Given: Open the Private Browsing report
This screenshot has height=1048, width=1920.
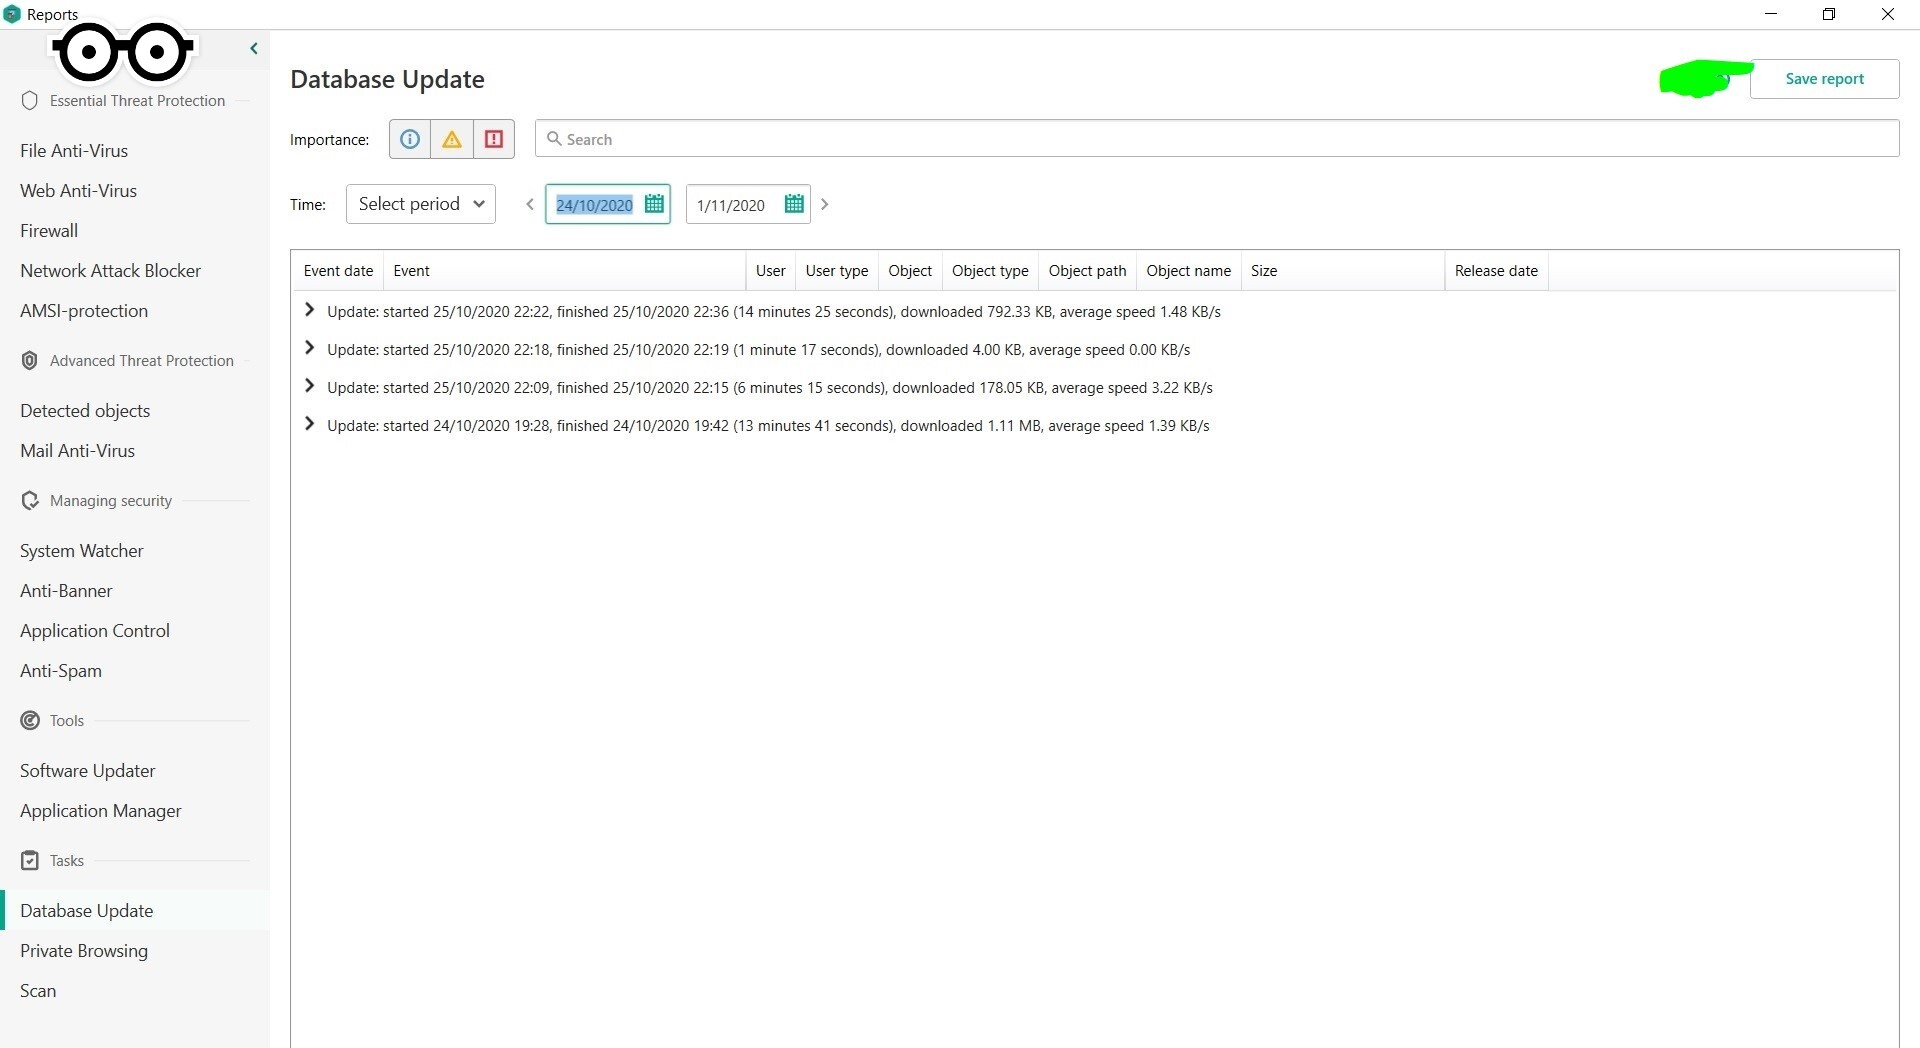Looking at the screenshot, I should 84,951.
